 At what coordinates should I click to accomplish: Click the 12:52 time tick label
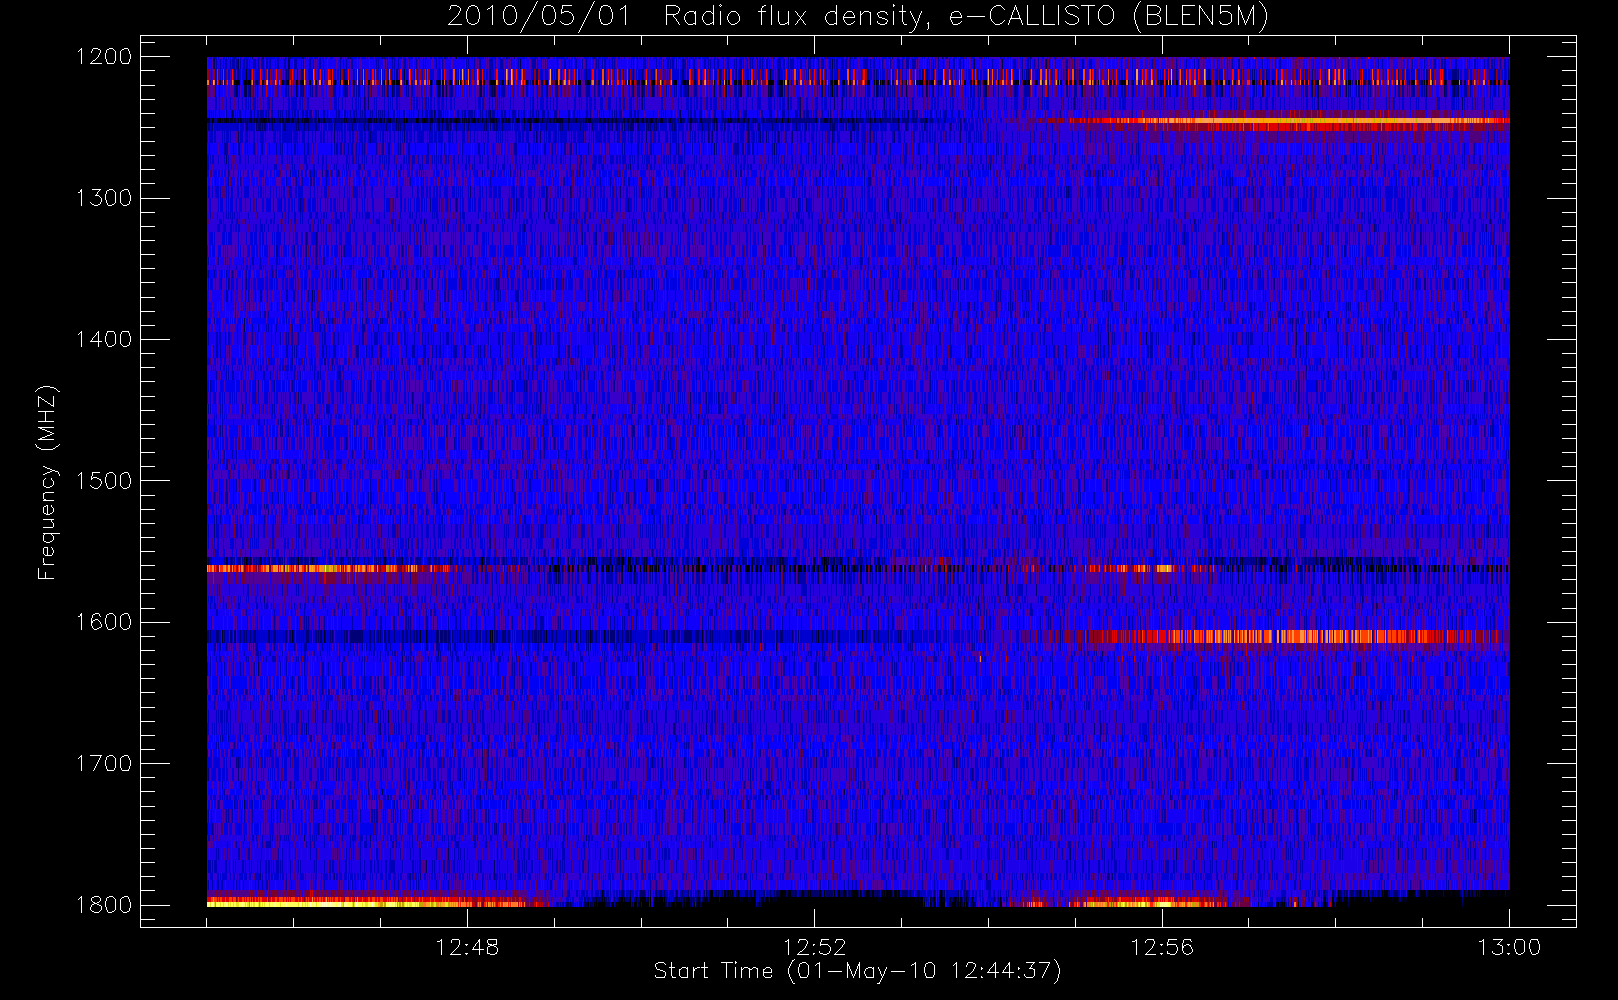pyautogui.click(x=814, y=947)
